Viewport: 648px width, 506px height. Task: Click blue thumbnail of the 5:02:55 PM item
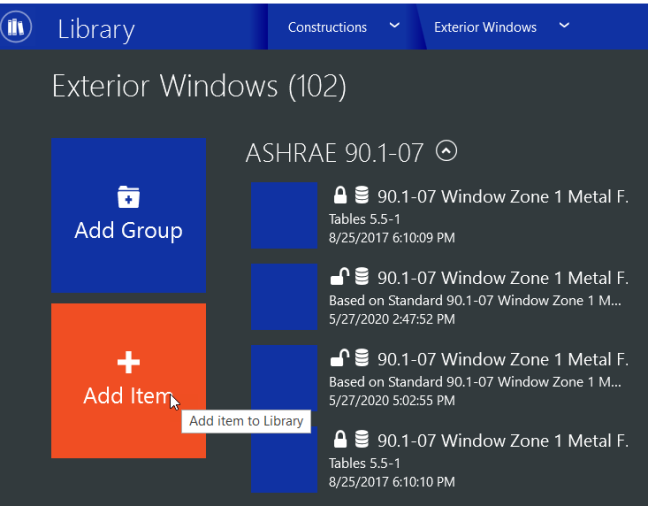pyautogui.click(x=284, y=377)
